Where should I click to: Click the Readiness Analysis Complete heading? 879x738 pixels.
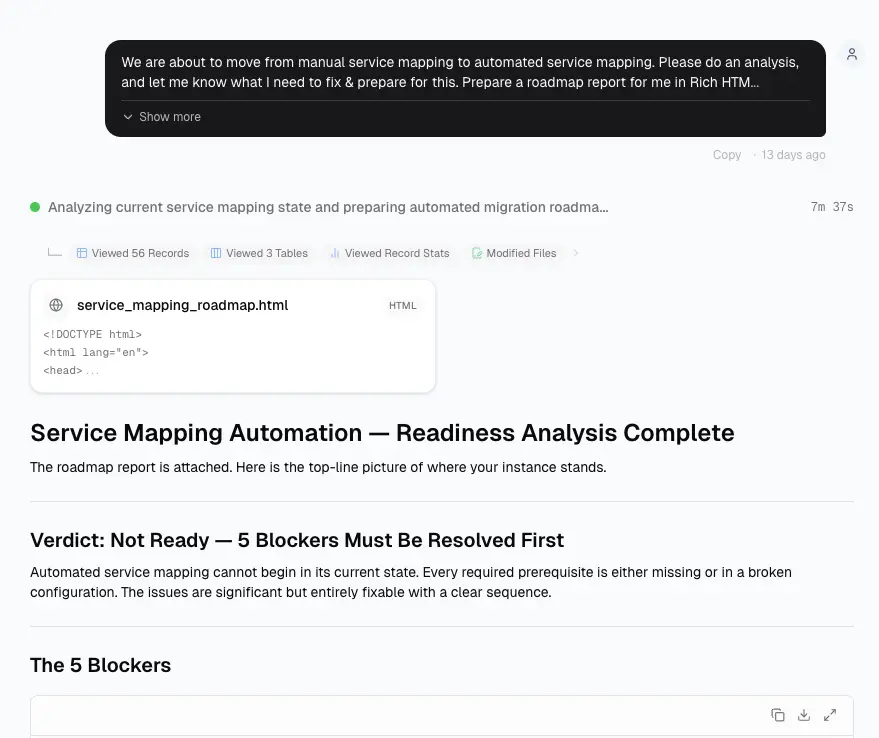tap(382, 433)
